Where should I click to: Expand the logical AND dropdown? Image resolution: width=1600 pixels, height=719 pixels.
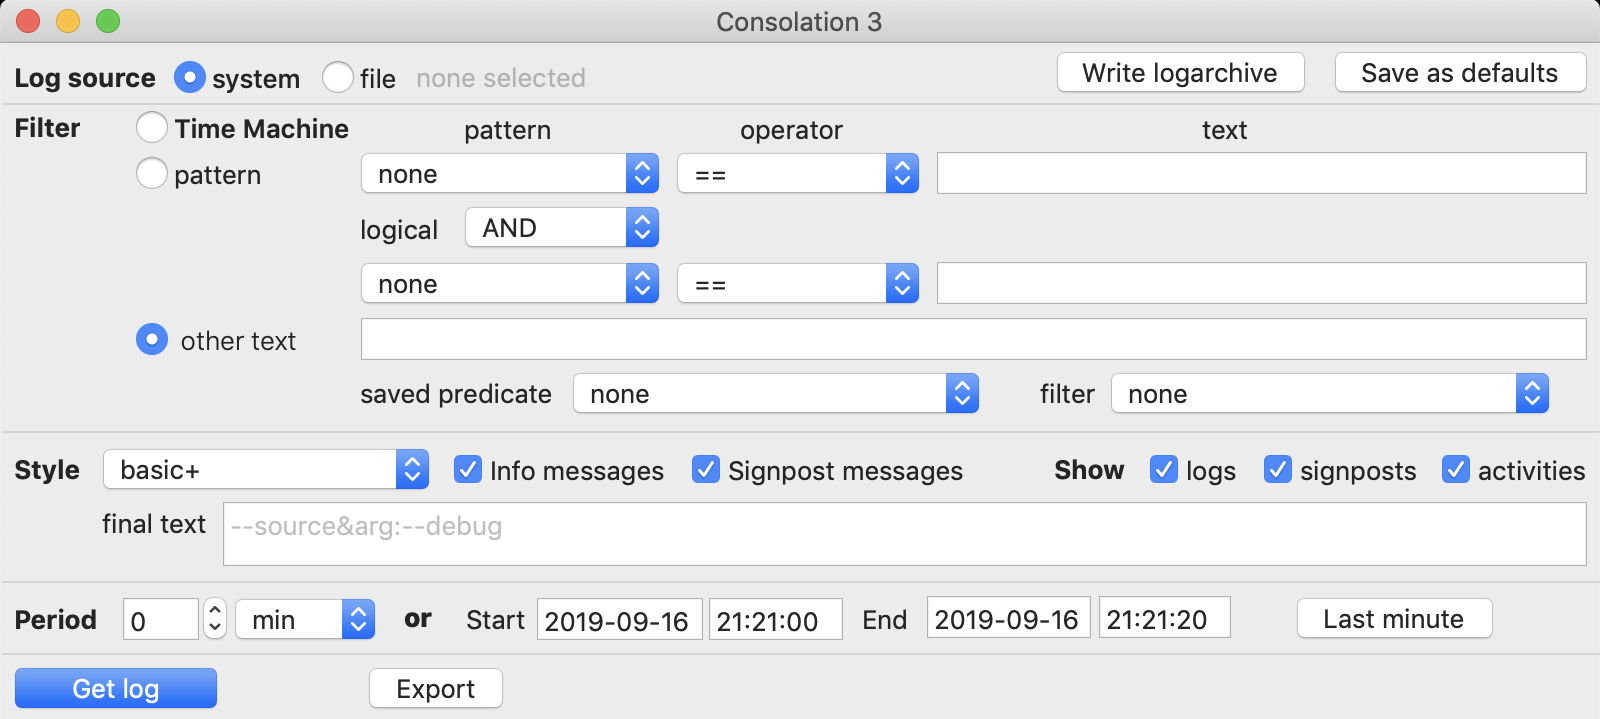click(x=561, y=228)
